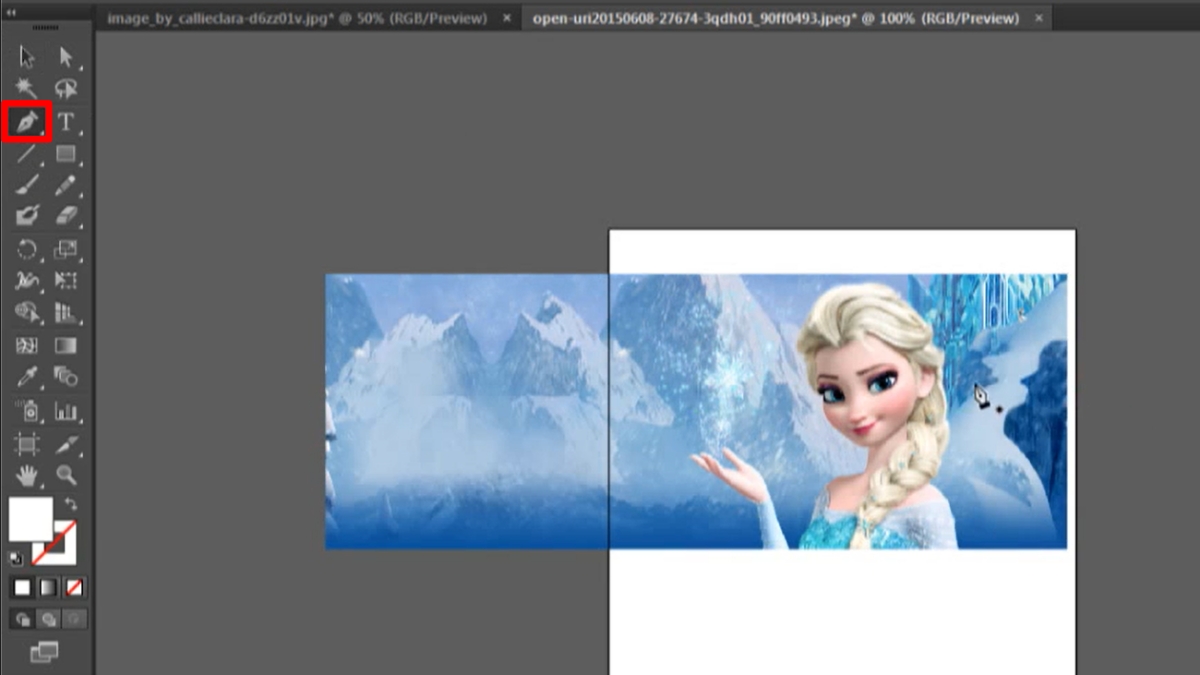
Task: Select the Direct Selection tool
Action: point(66,58)
